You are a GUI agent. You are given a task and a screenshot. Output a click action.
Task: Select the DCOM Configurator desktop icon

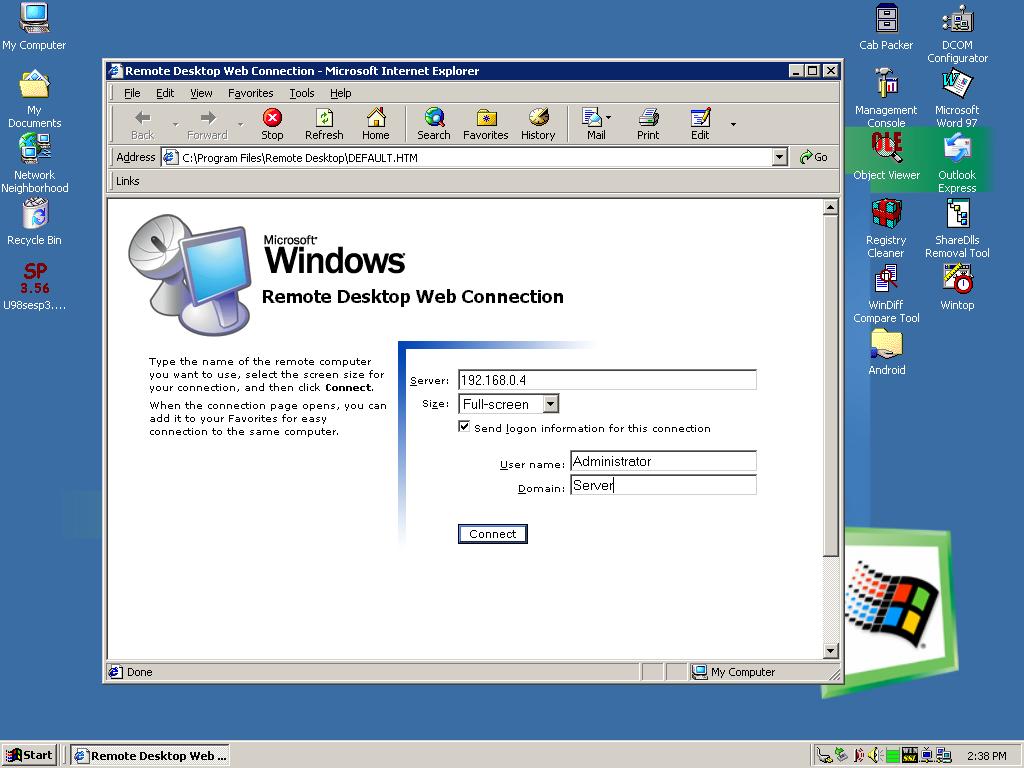pyautogui.click(x=957, y=33)
